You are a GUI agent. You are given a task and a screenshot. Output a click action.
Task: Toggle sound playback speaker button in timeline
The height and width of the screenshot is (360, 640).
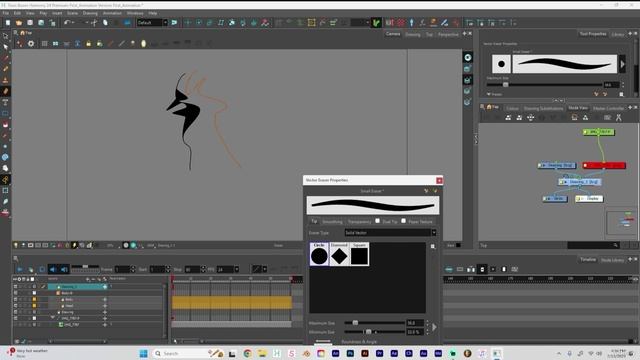click(53, 269)
